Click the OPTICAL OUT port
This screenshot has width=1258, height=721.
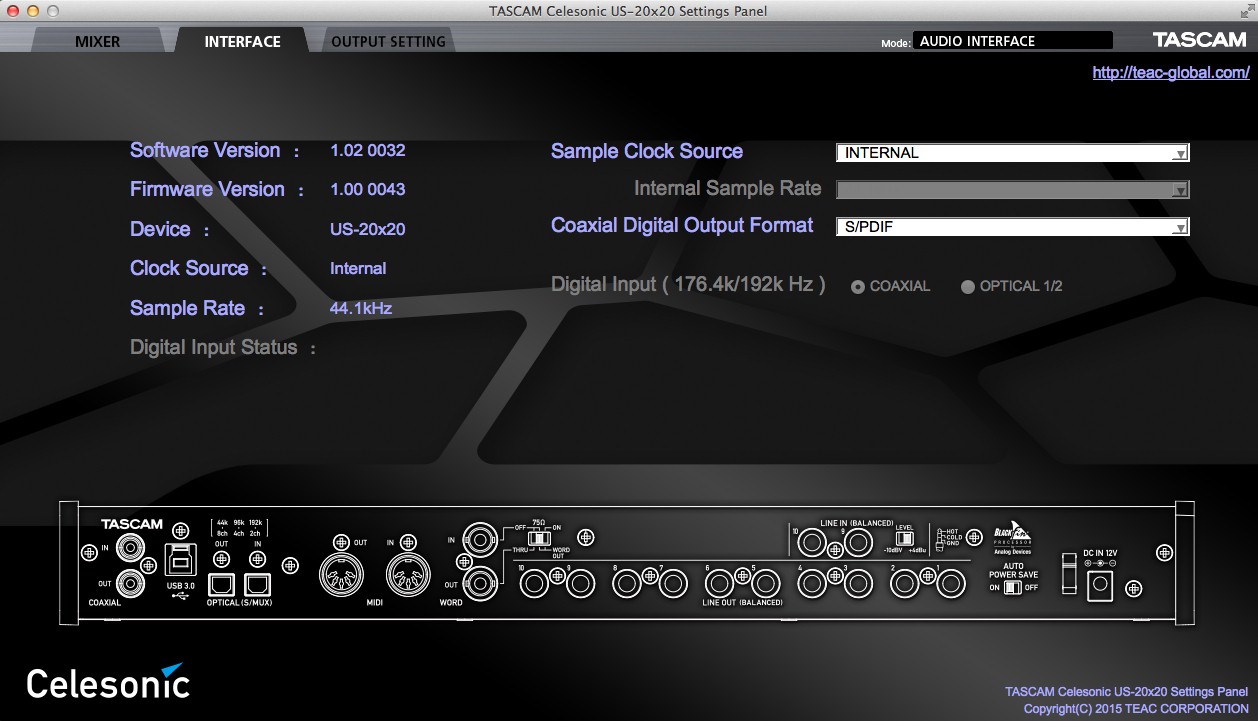[x=221, y=583]
